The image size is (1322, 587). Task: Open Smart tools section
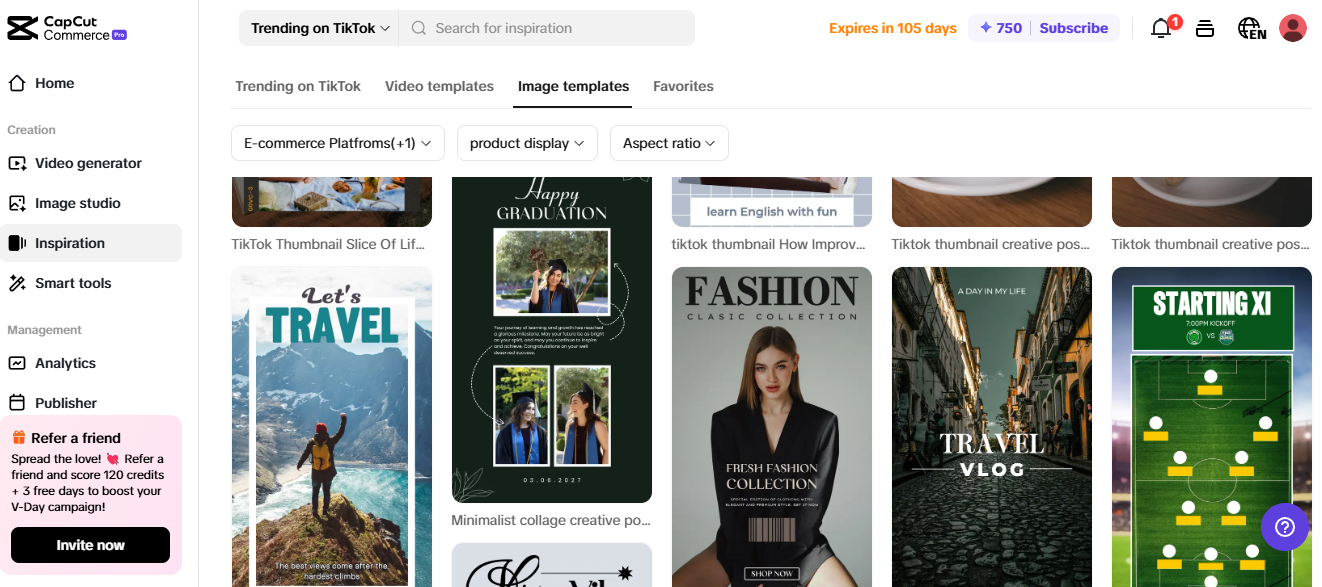pos(91,283)
